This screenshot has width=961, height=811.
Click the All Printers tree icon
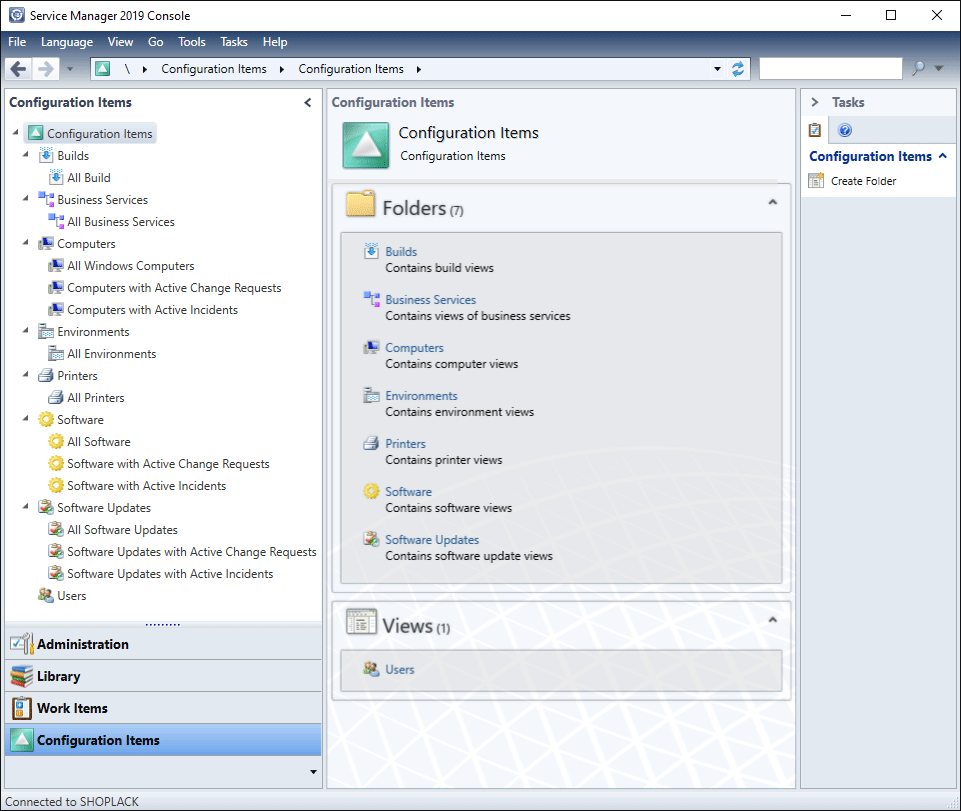(56, 397)
